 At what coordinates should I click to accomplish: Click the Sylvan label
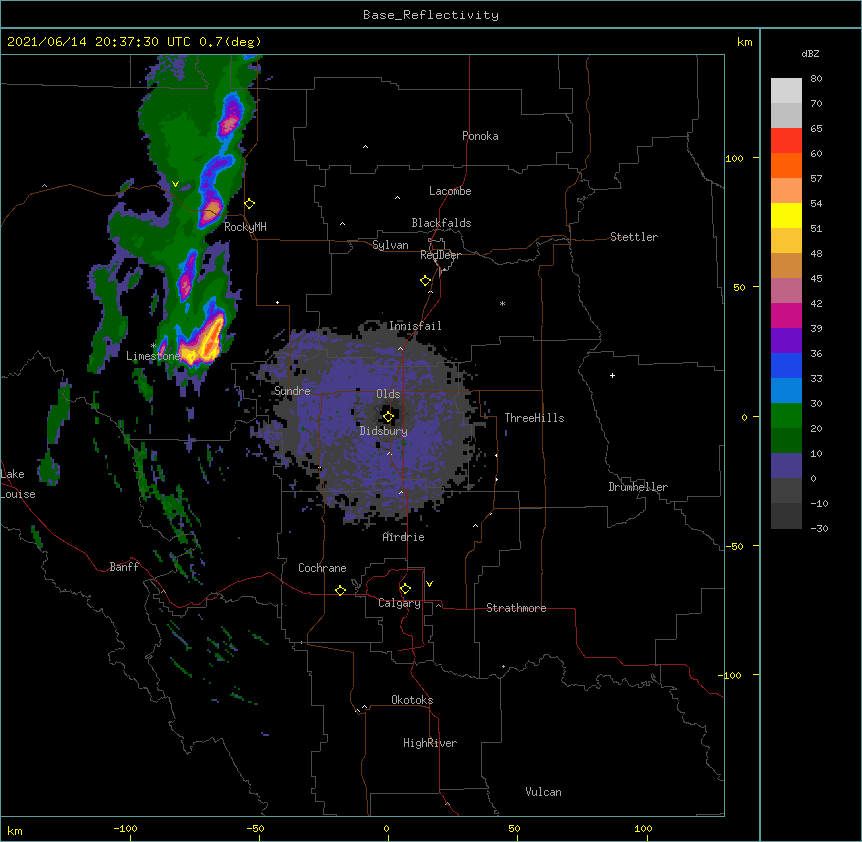(x=390, y=245)
